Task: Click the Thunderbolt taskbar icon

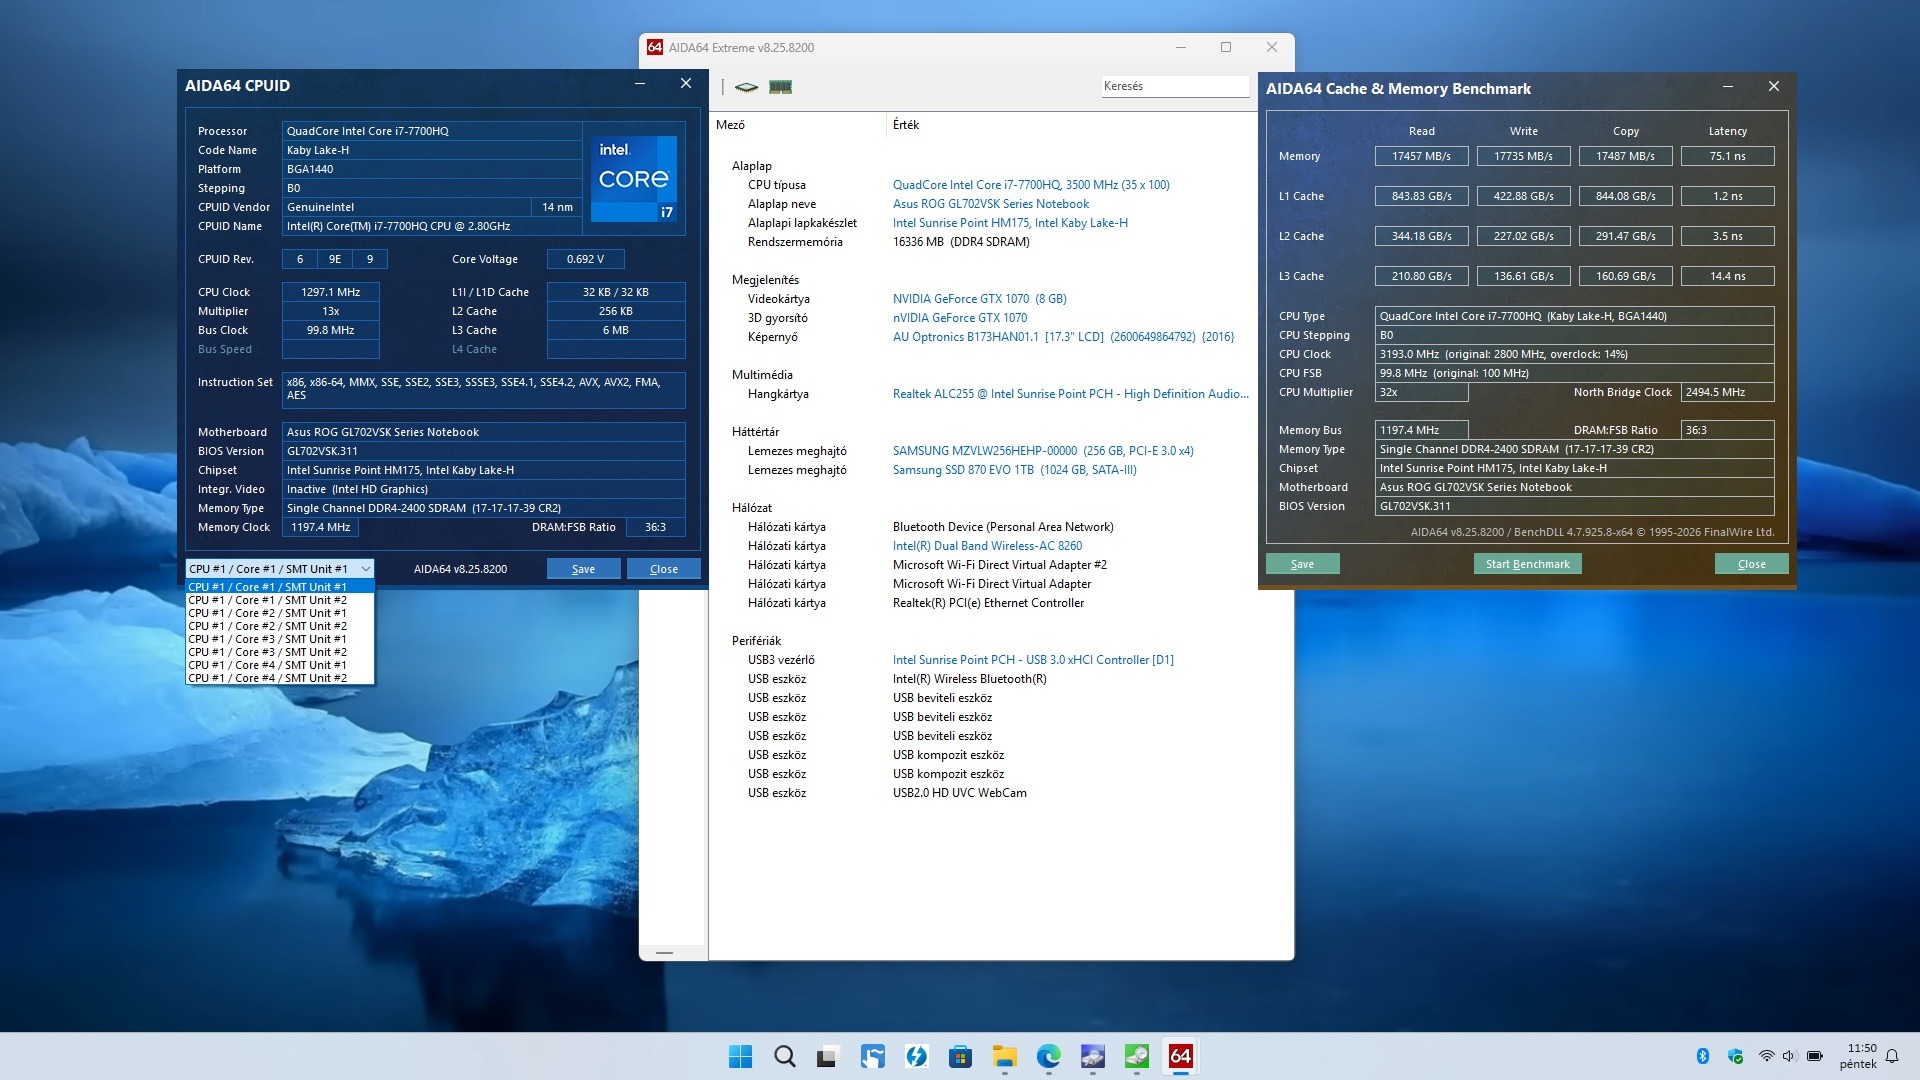Action: click(916, 1056)
